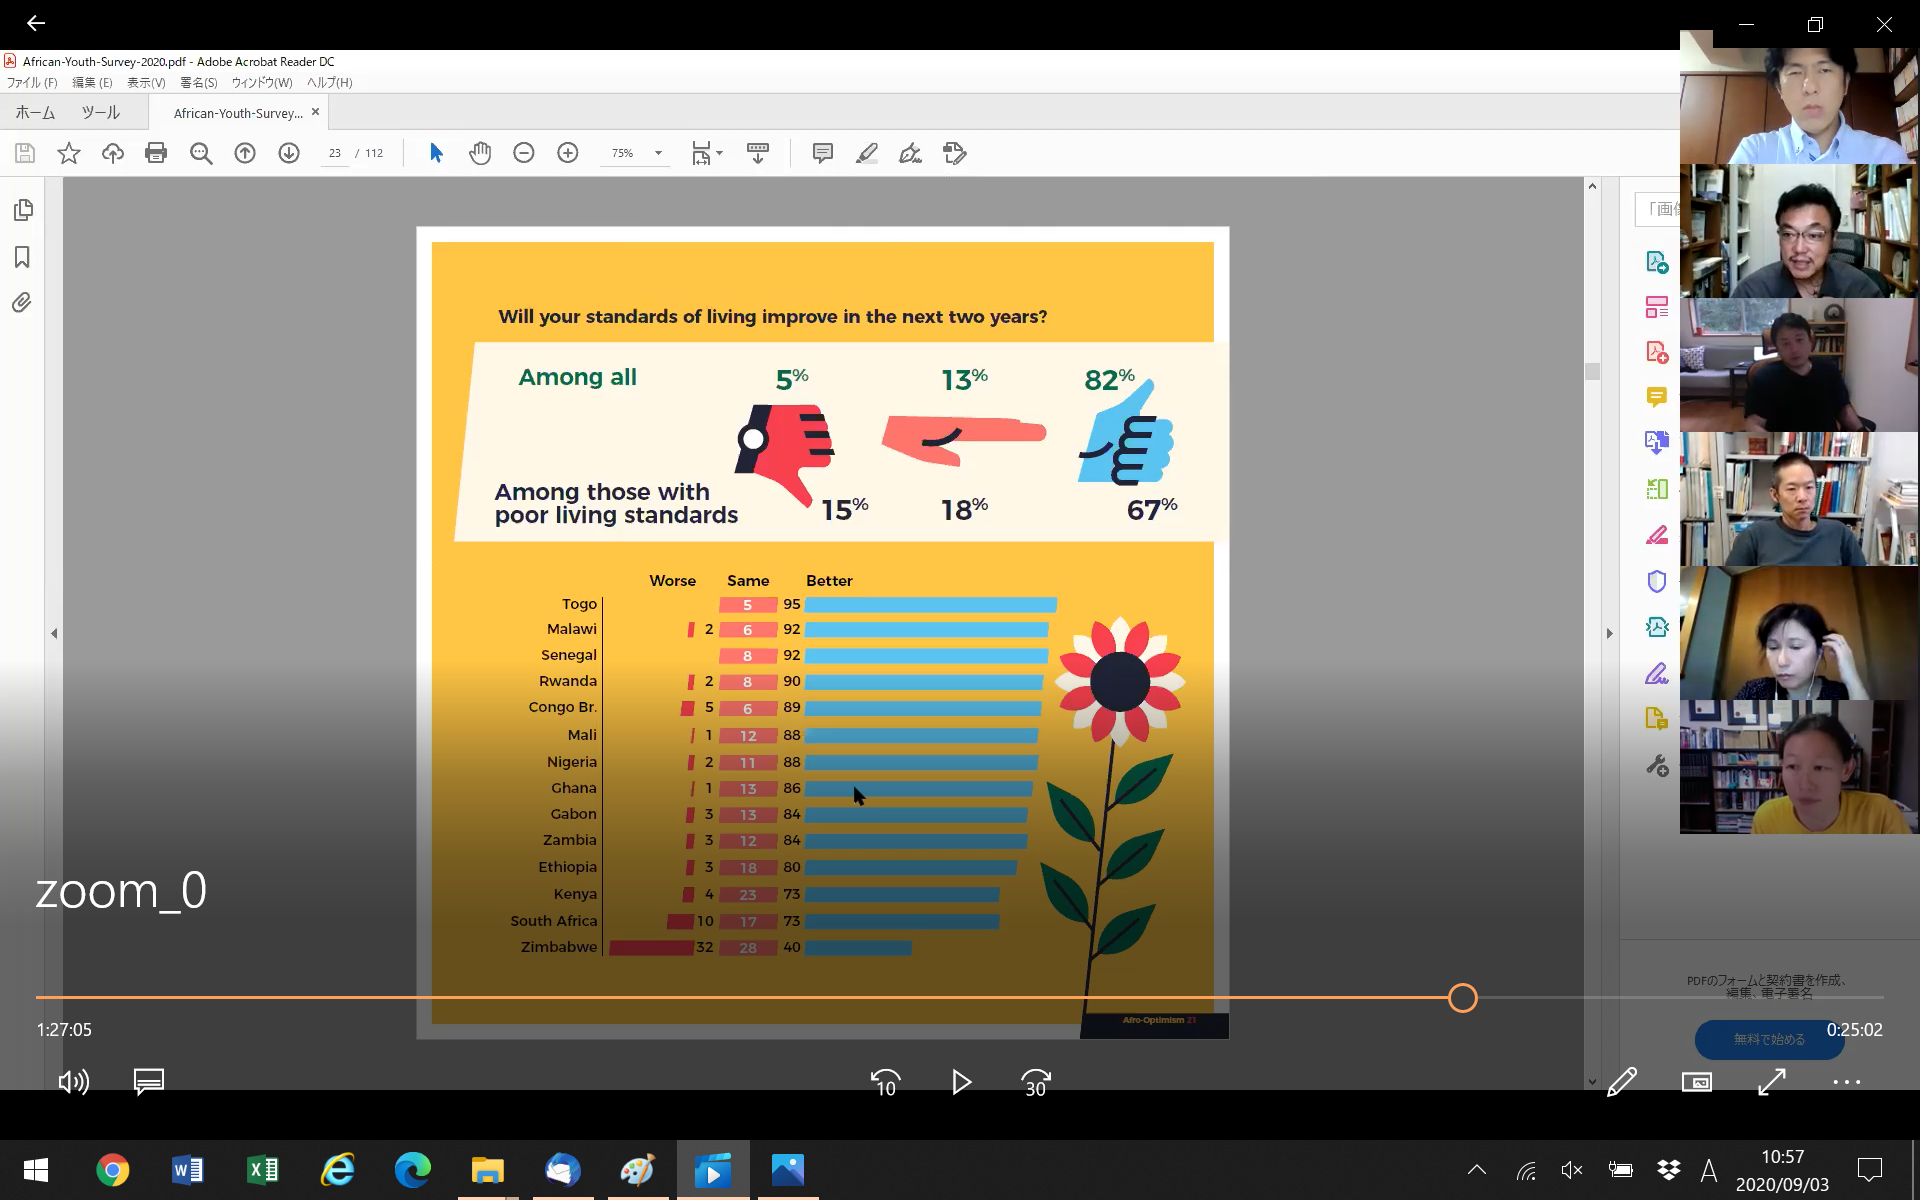Click the More Tools wrench icon
The height and width of the screenshot is (1200, 1920).
point(1657,766)
